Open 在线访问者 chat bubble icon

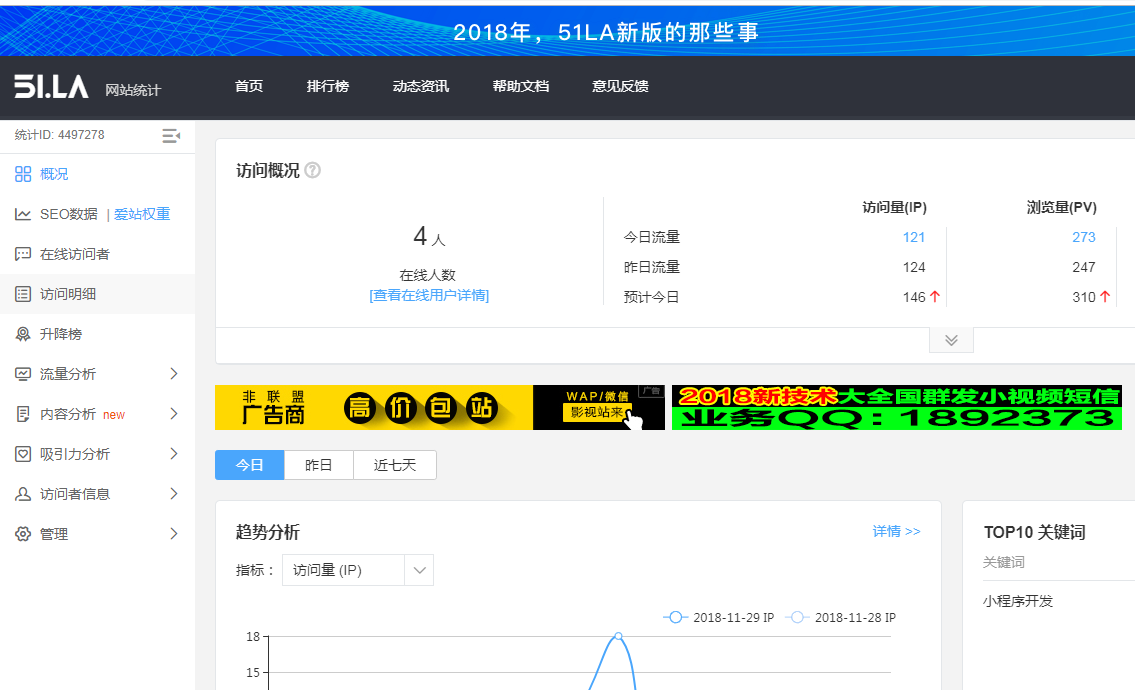pyautogui.click(x=23, y=254)
